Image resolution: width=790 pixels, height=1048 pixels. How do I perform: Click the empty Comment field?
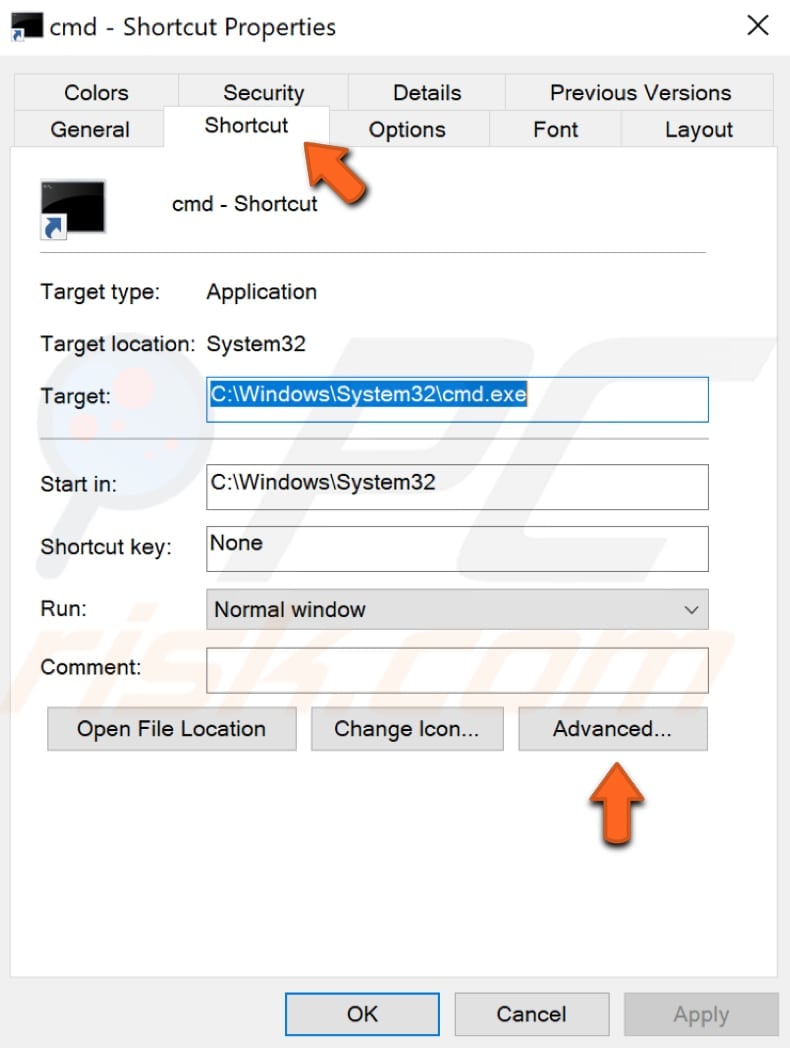(x=457, y=670)
